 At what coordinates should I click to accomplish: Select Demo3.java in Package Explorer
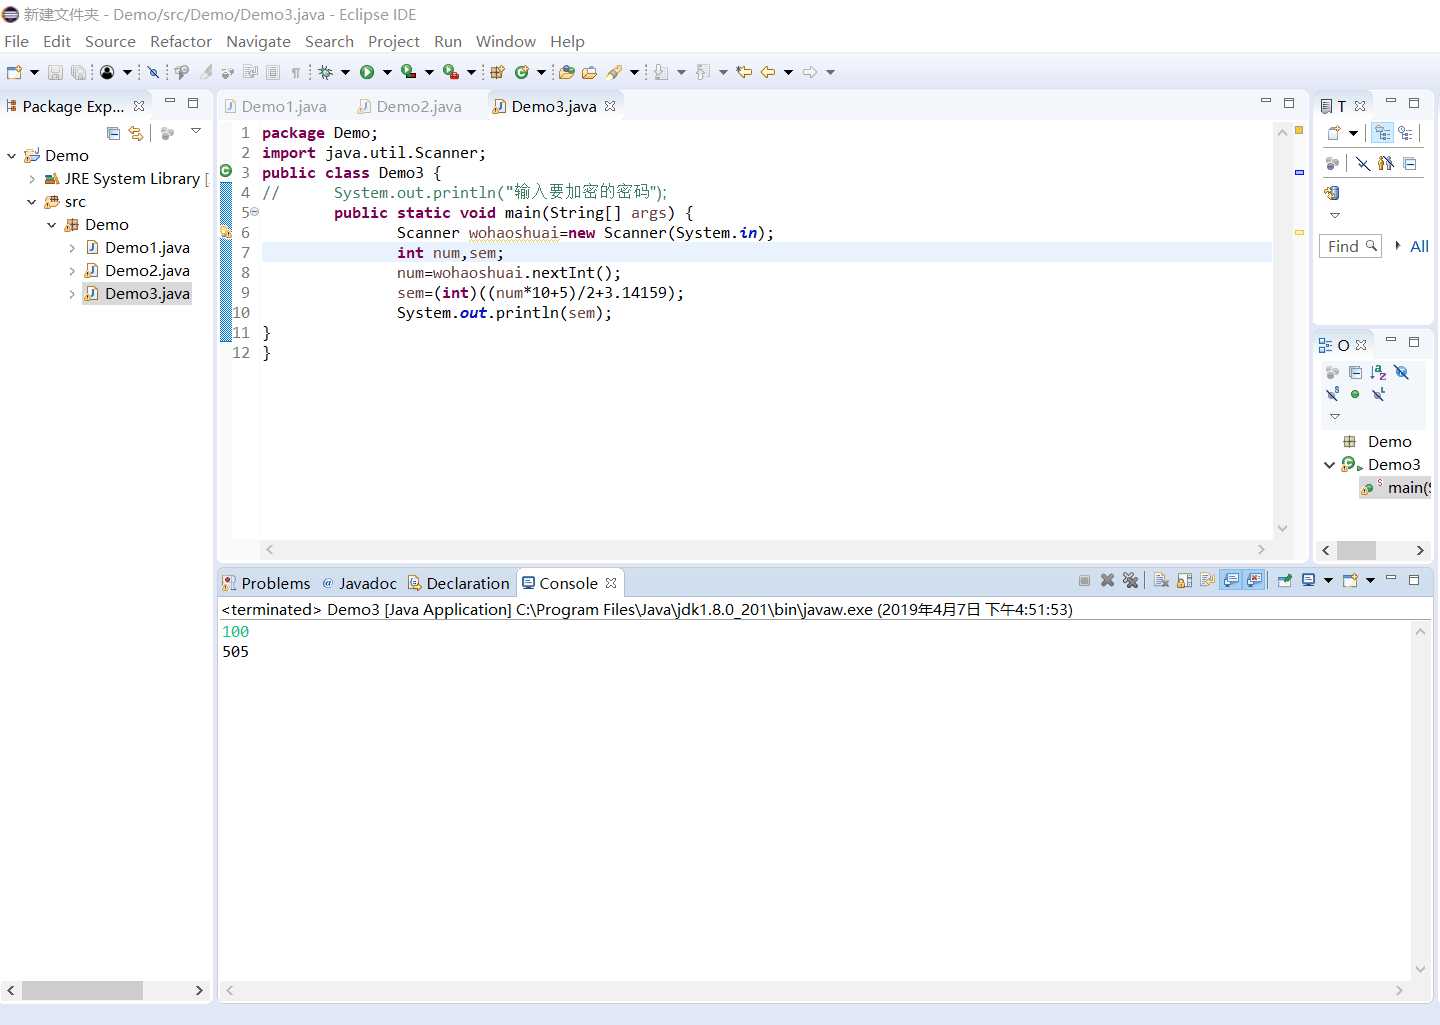[137, 294]
